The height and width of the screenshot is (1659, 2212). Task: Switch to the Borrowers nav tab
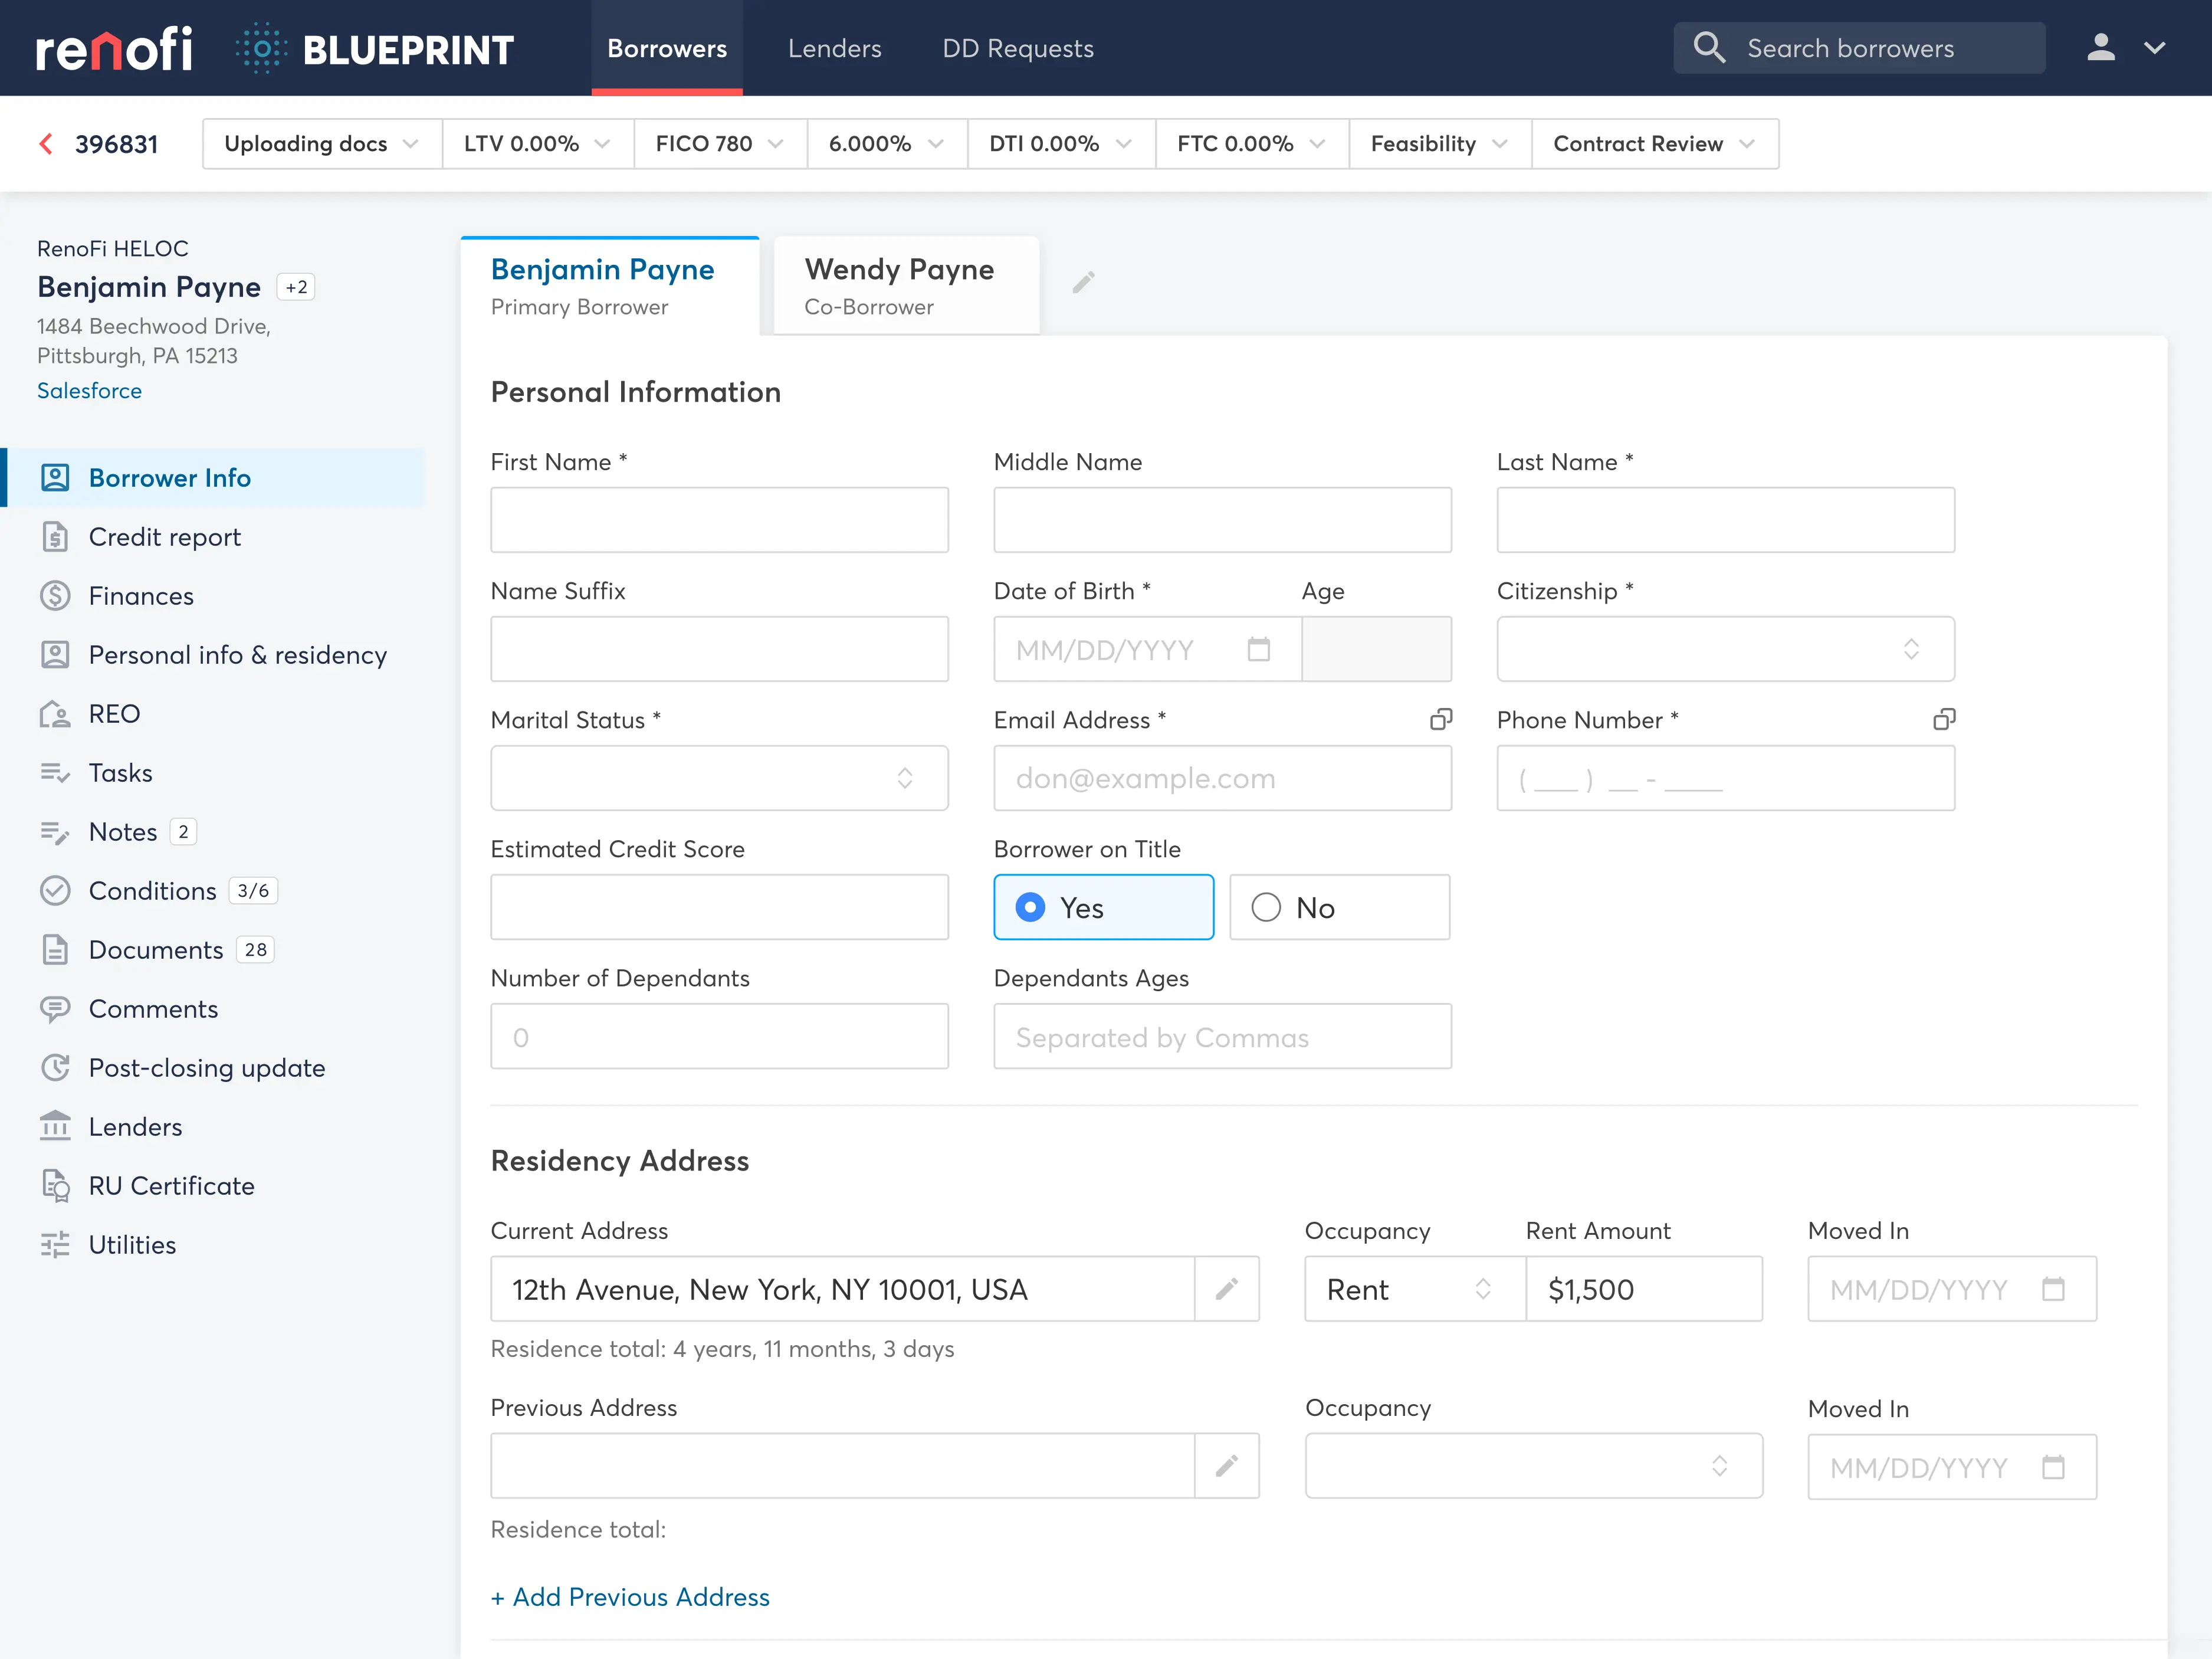(x=667, y=48)
